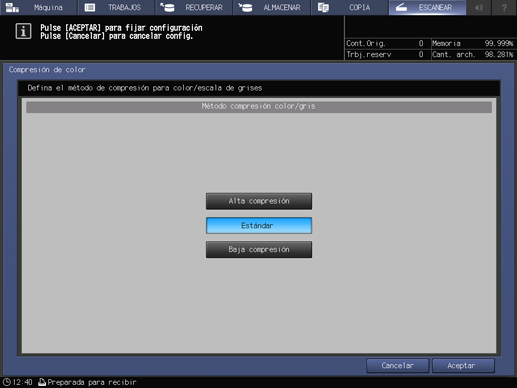The height and width of the screenshot is (388, 517).
Task: Switch to the TRABAJOS tab
Action: point(116,7)
